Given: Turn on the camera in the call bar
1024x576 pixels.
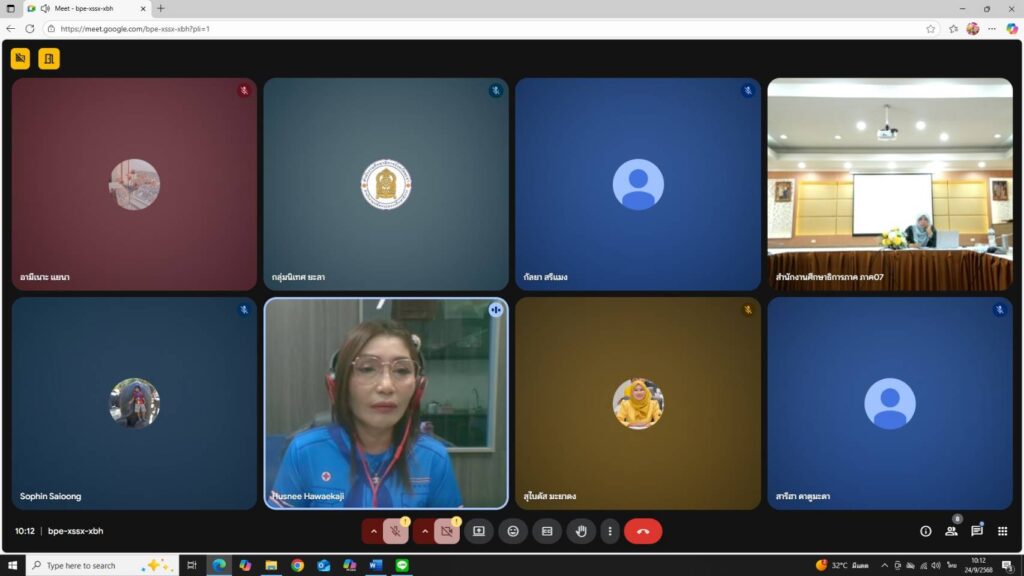Looking at the screenshot, I should click(447, 531).
